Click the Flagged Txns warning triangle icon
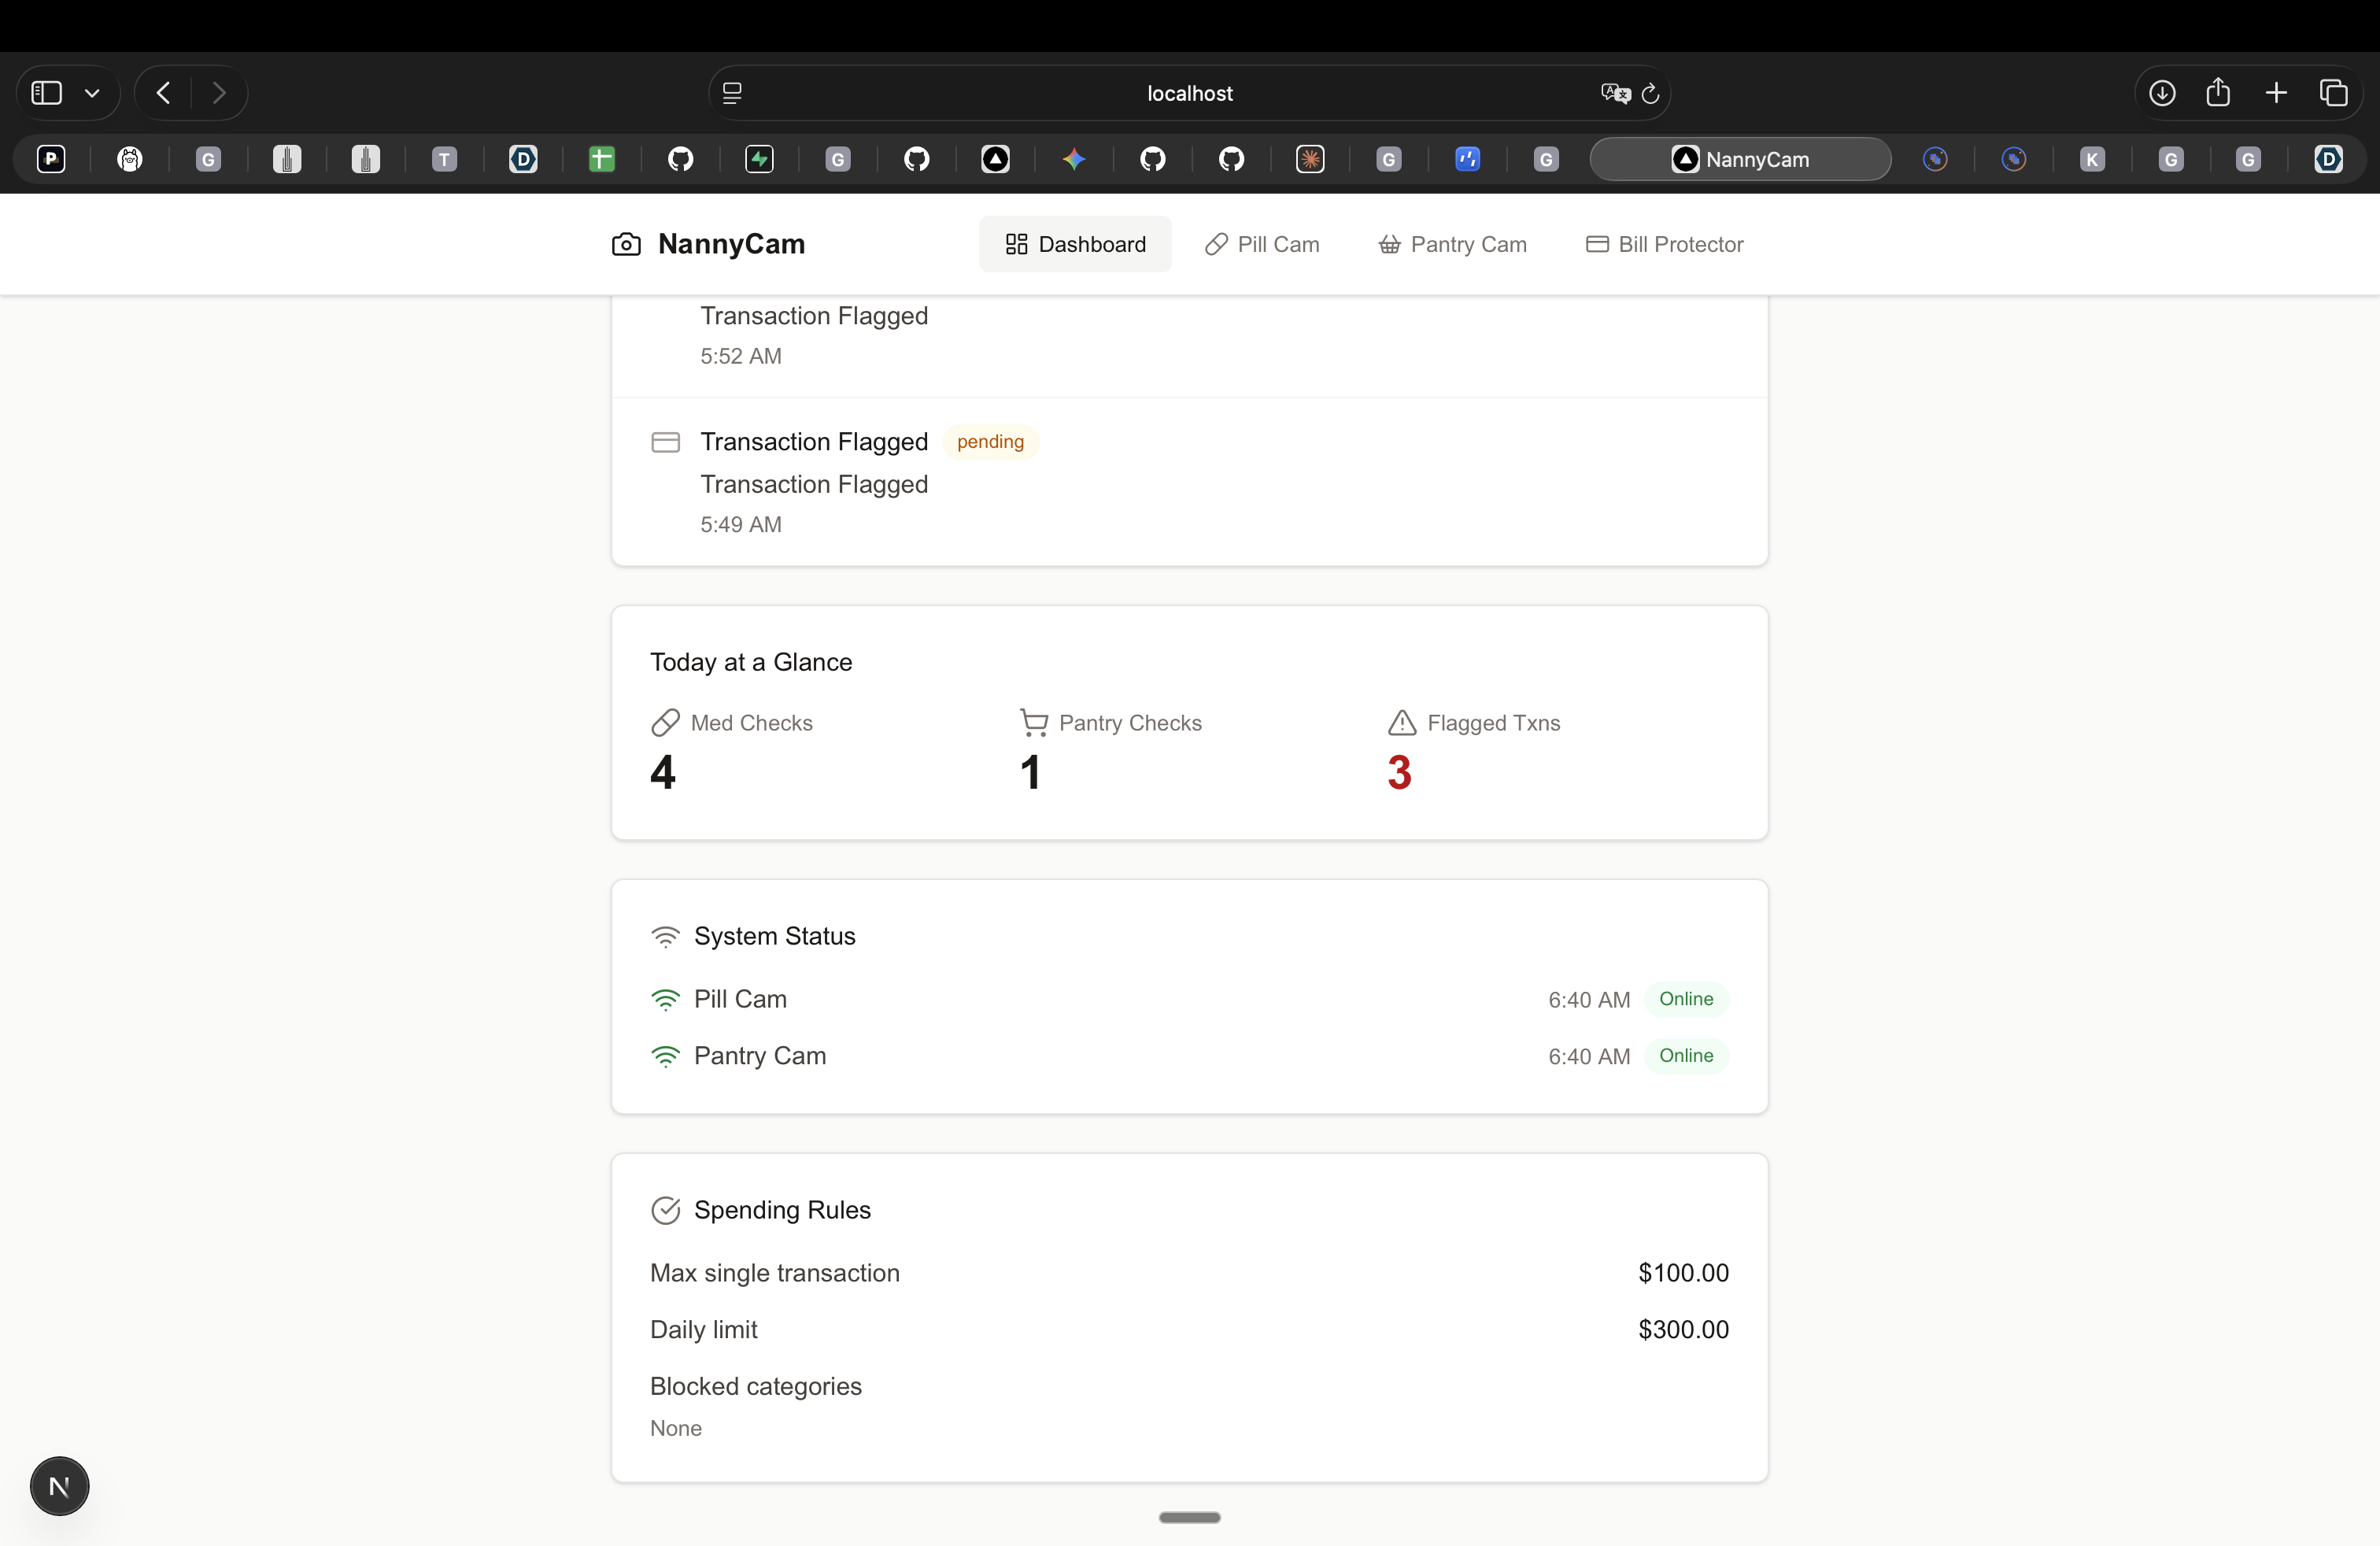2380x1546 pixels. [1402, 722]
